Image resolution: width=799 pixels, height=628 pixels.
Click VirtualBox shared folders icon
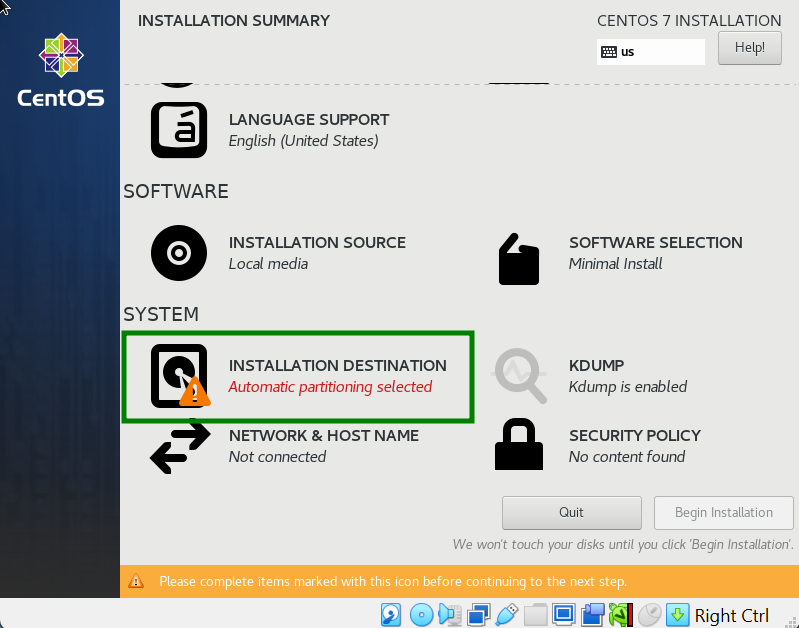coord(535,615)
